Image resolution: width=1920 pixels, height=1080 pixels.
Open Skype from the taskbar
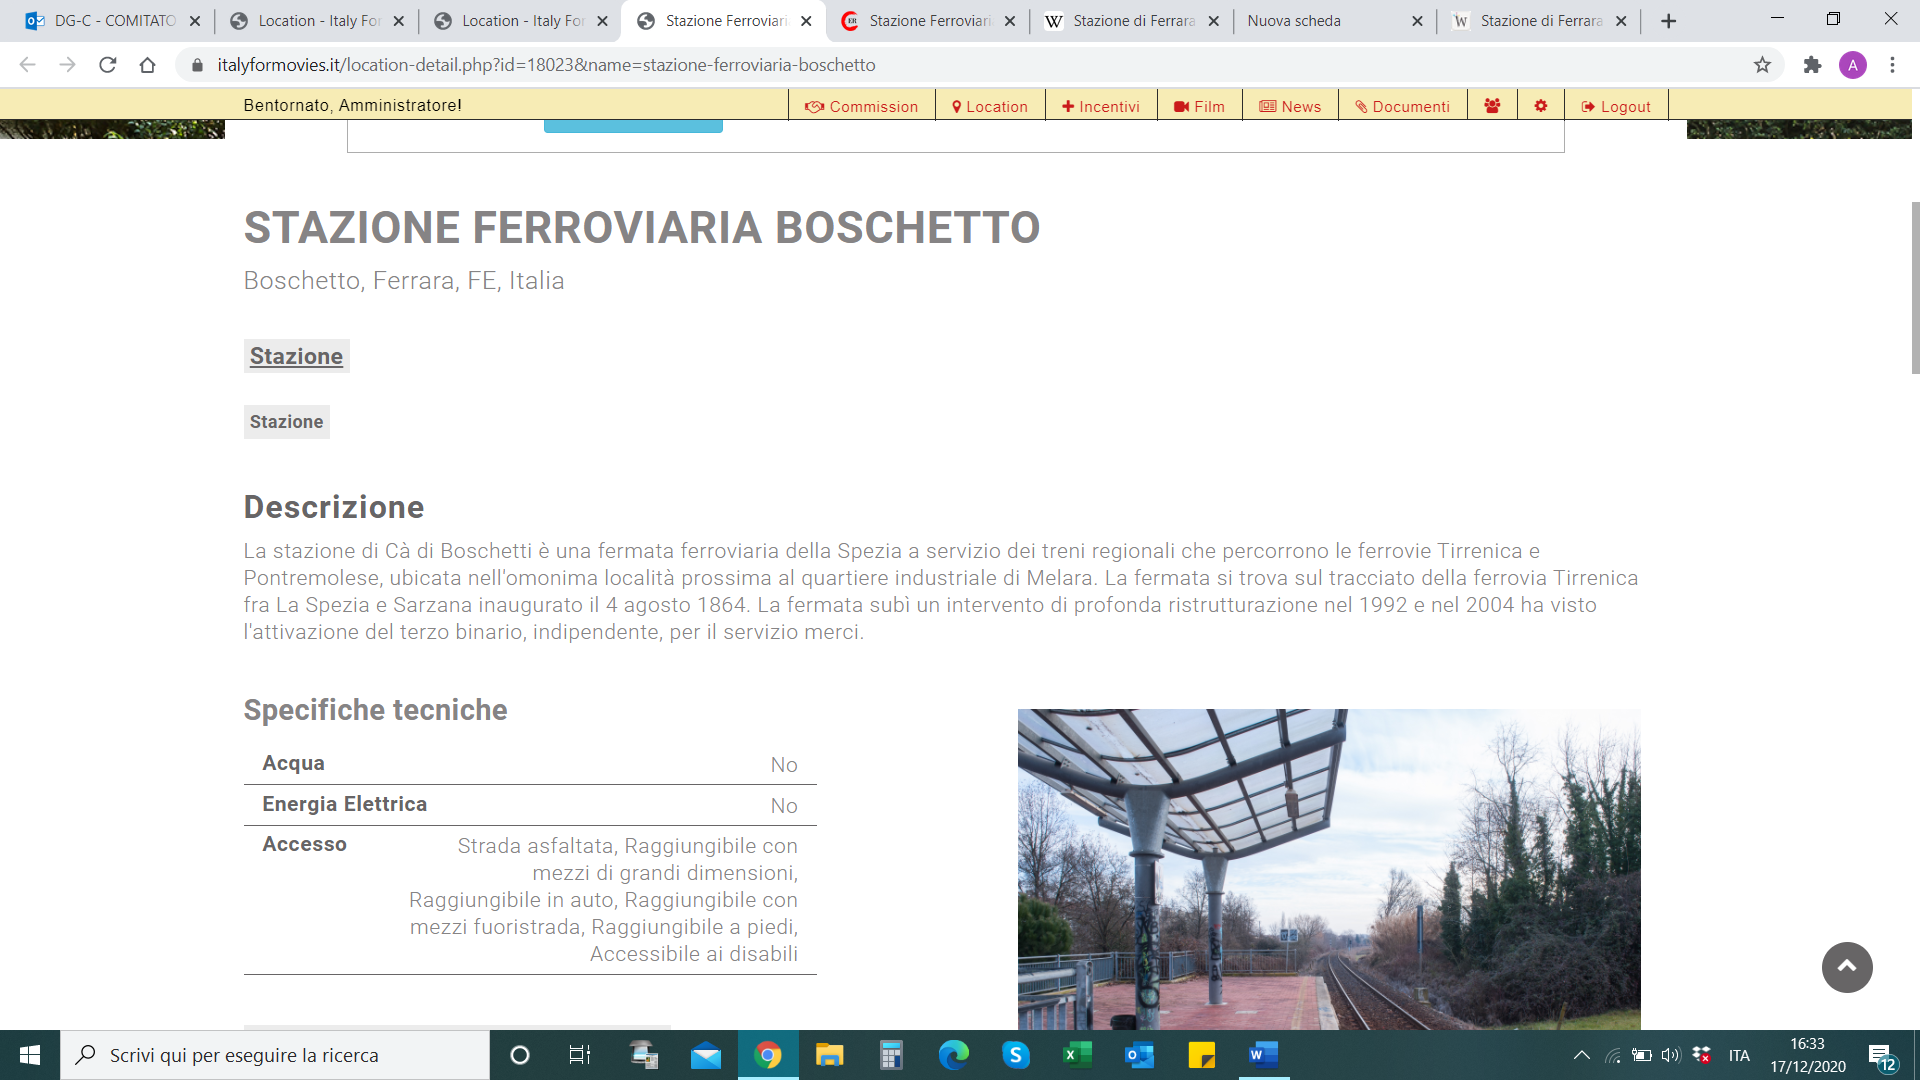[1015, 1055]
